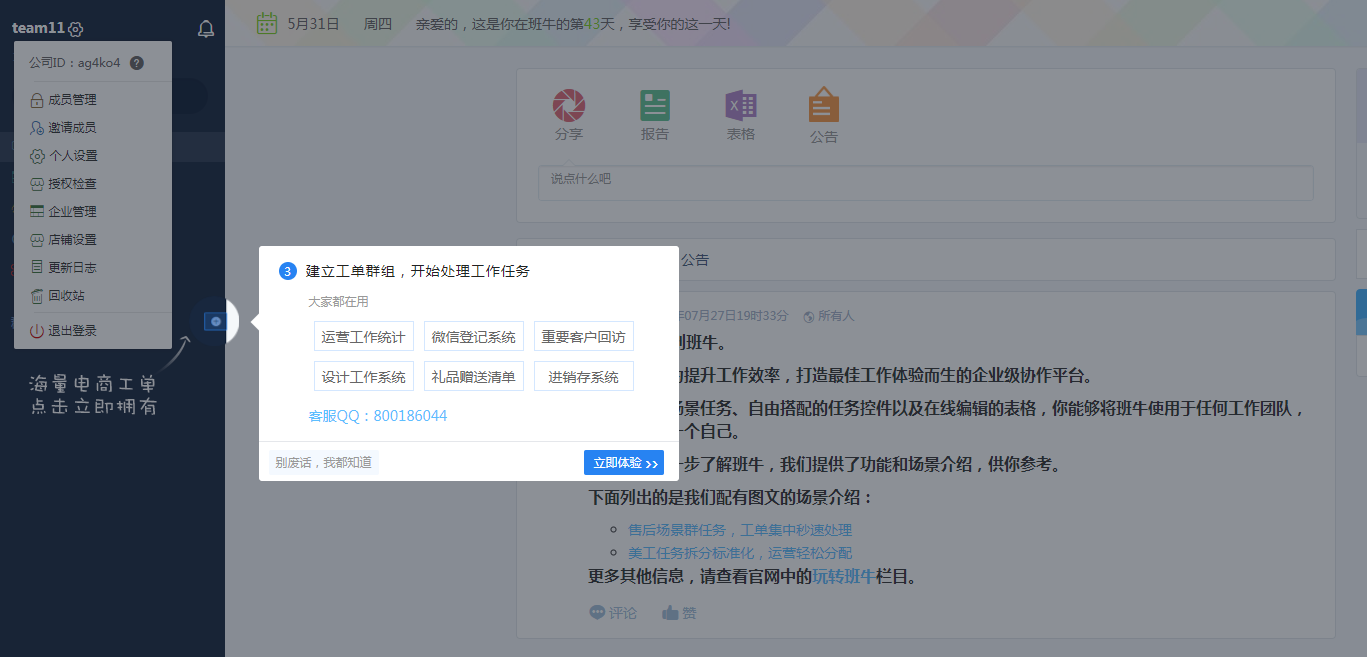The height and width of the screenshot is (657, 1367).
Task: Choose the 进销存系统 template
Action: tap(583, 377)
